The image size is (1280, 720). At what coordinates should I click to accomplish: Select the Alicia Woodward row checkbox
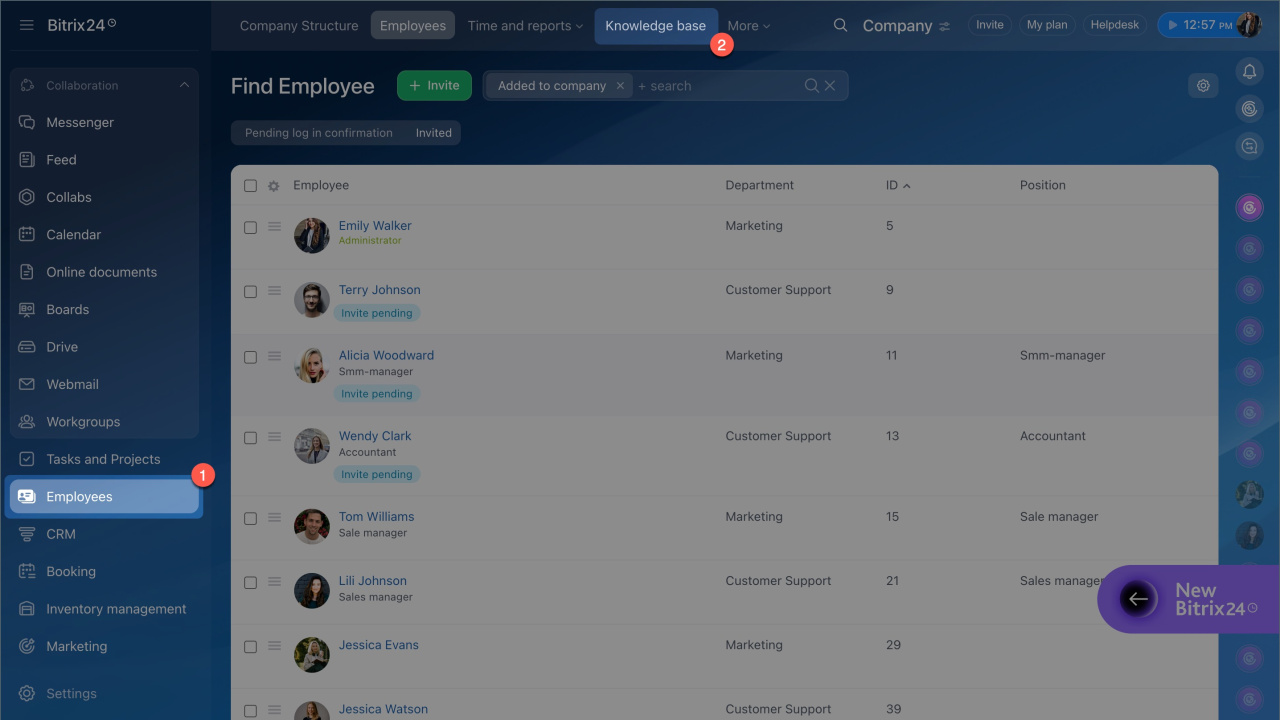[250, 357]
